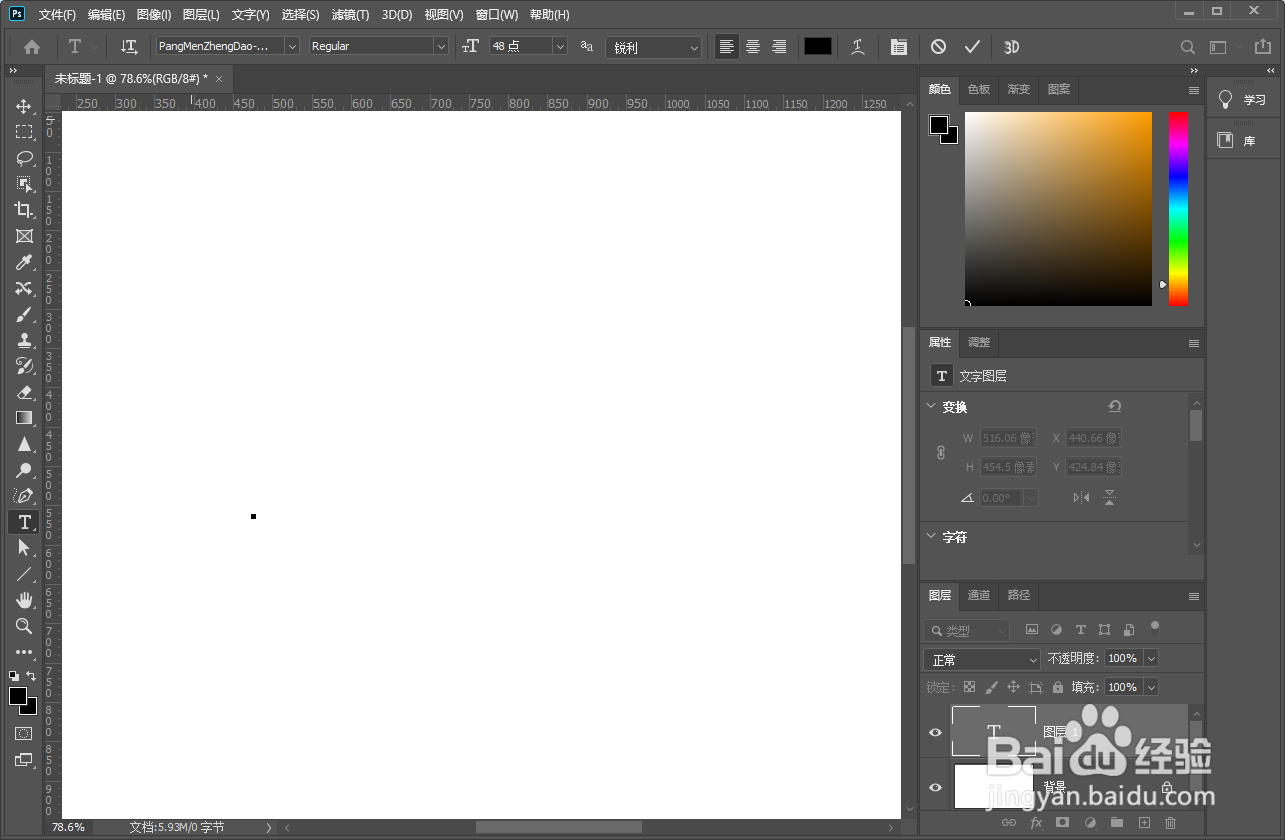Select the Move tool

tap(24, 106)
